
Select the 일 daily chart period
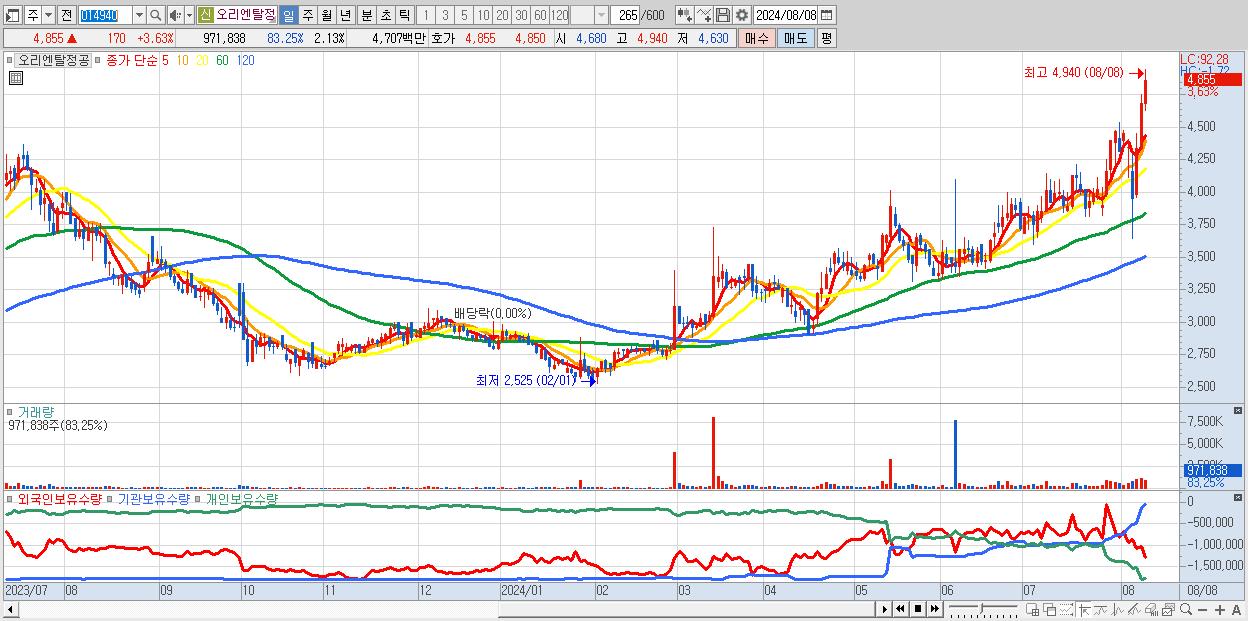click(x=288, y=15)
